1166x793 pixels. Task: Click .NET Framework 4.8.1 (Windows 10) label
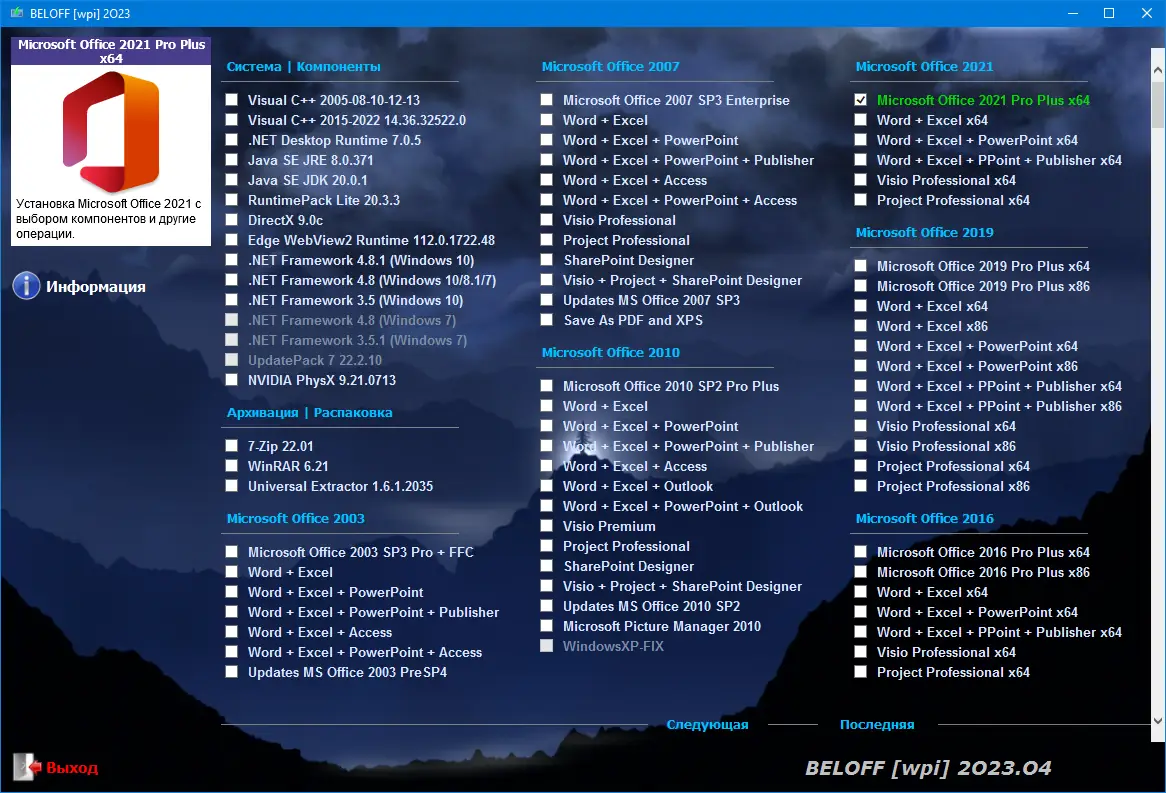tap(361, 260)
